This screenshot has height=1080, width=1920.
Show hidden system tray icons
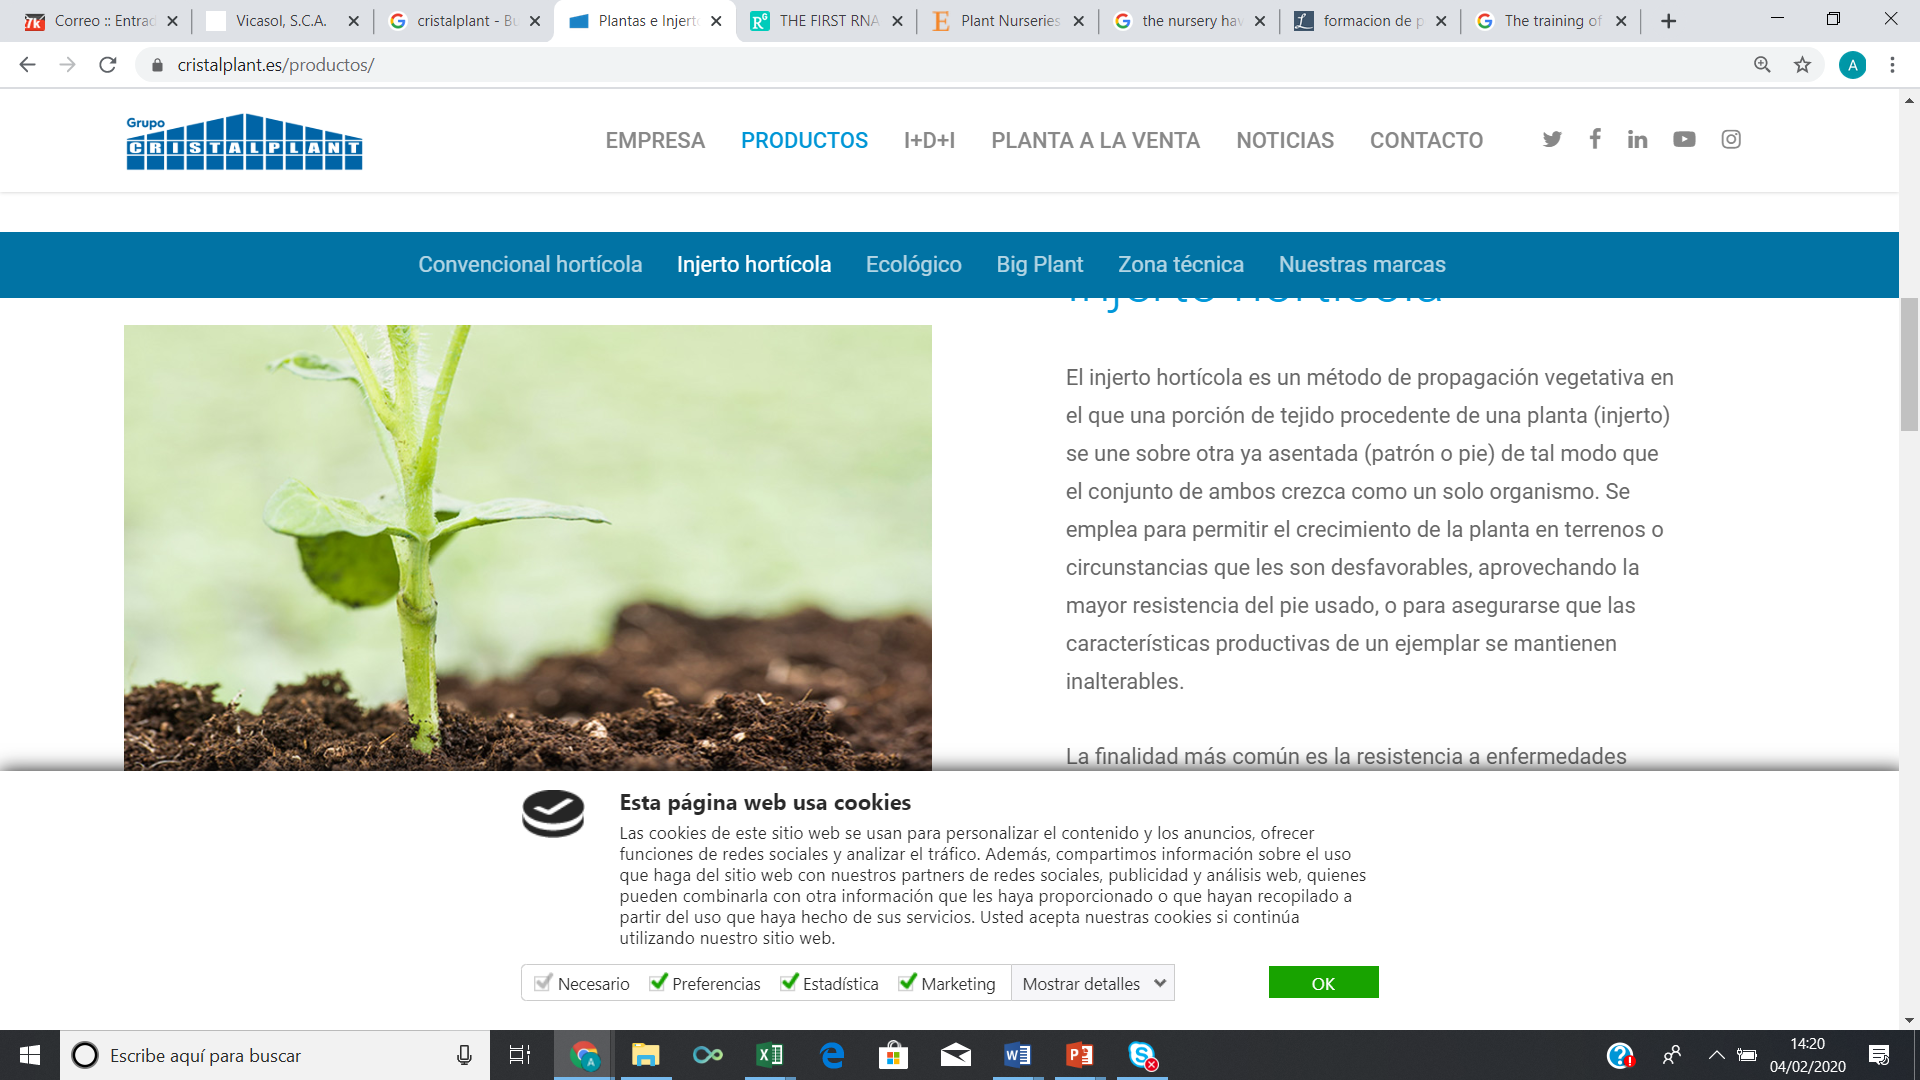1716,1055
